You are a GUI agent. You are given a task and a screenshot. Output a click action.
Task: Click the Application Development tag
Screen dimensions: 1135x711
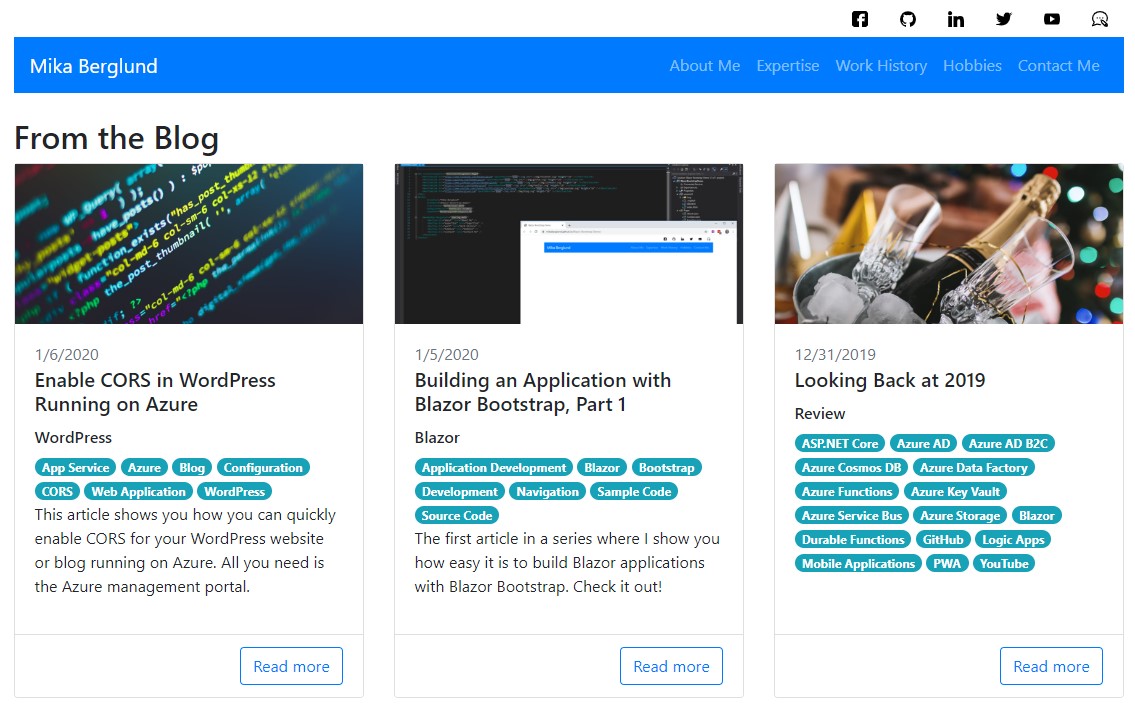(x=494, y=468)
